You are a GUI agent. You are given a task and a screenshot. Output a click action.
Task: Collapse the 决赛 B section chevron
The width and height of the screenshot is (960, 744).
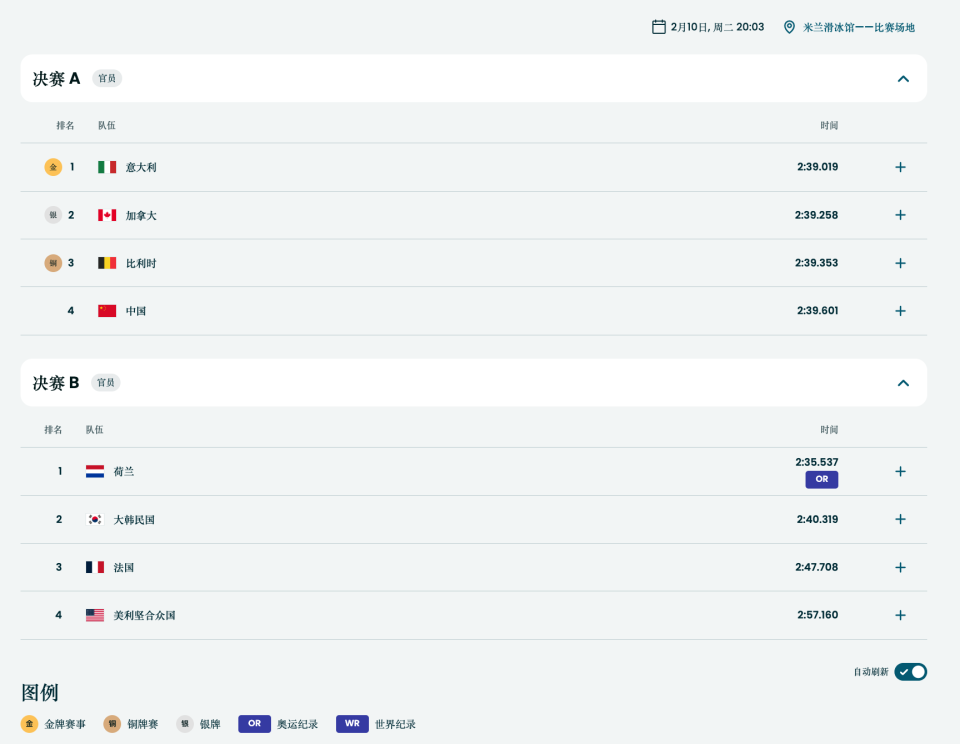pos(903,383)
